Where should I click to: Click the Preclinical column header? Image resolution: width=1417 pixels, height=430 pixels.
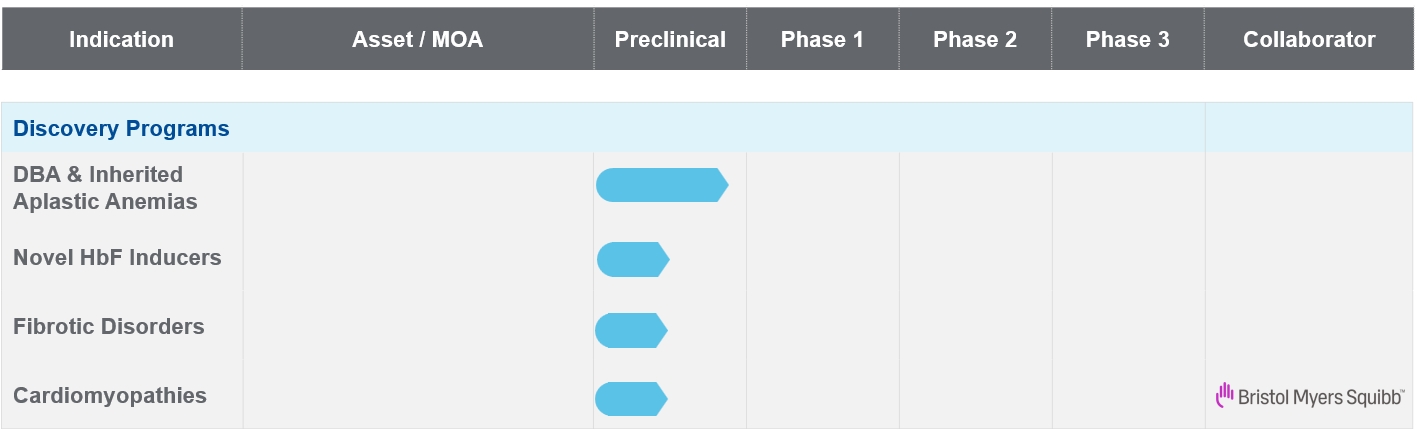[670, 40]
